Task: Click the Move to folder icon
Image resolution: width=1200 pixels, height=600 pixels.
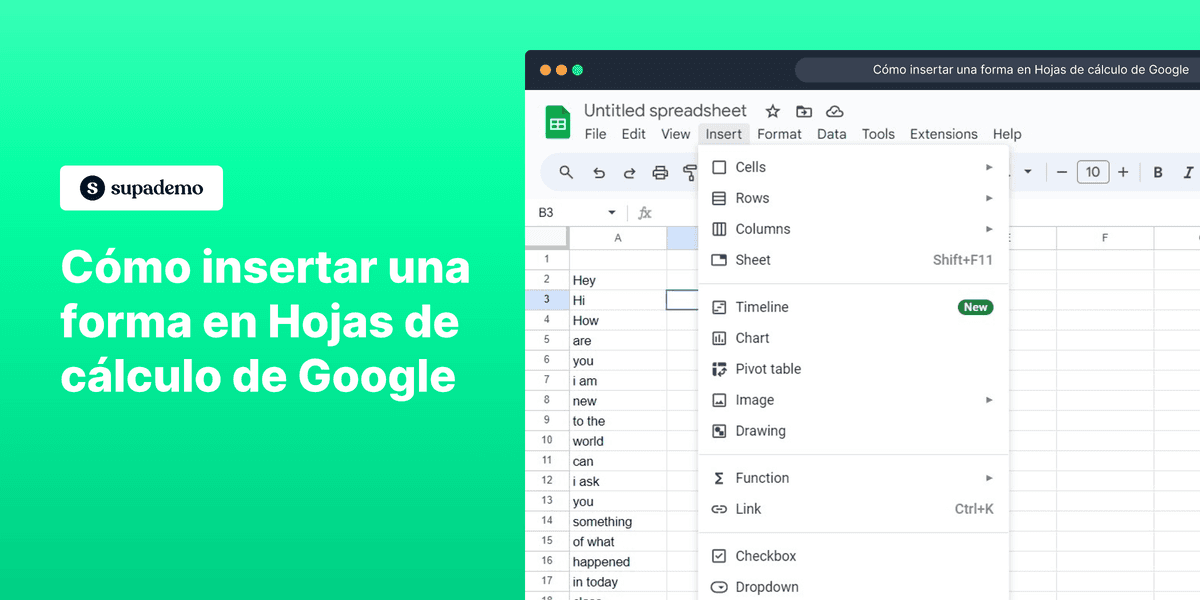Action: 803,111
